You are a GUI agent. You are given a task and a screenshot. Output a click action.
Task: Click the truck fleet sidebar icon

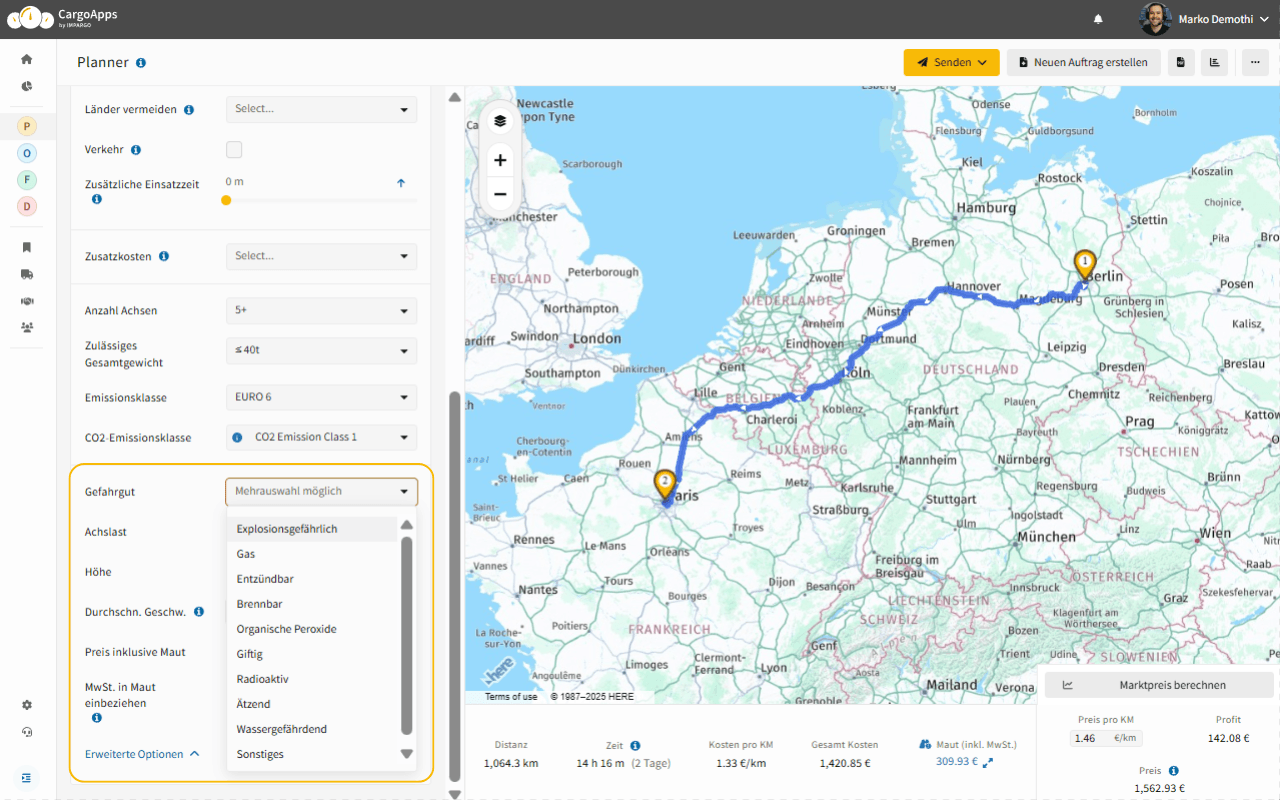[26, 274]
